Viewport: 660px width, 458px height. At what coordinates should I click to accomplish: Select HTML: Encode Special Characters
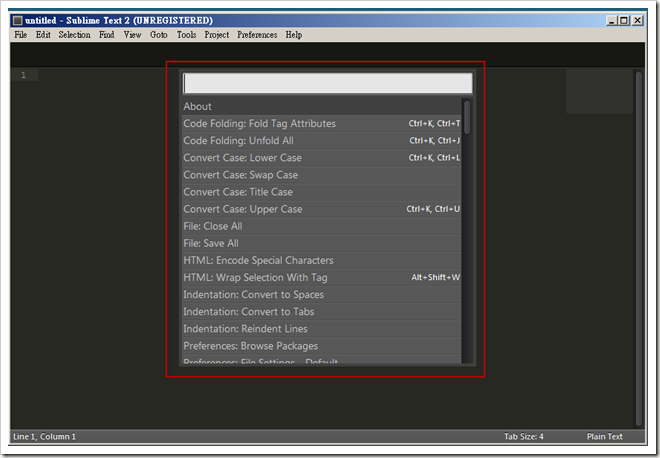pos(322,261)
